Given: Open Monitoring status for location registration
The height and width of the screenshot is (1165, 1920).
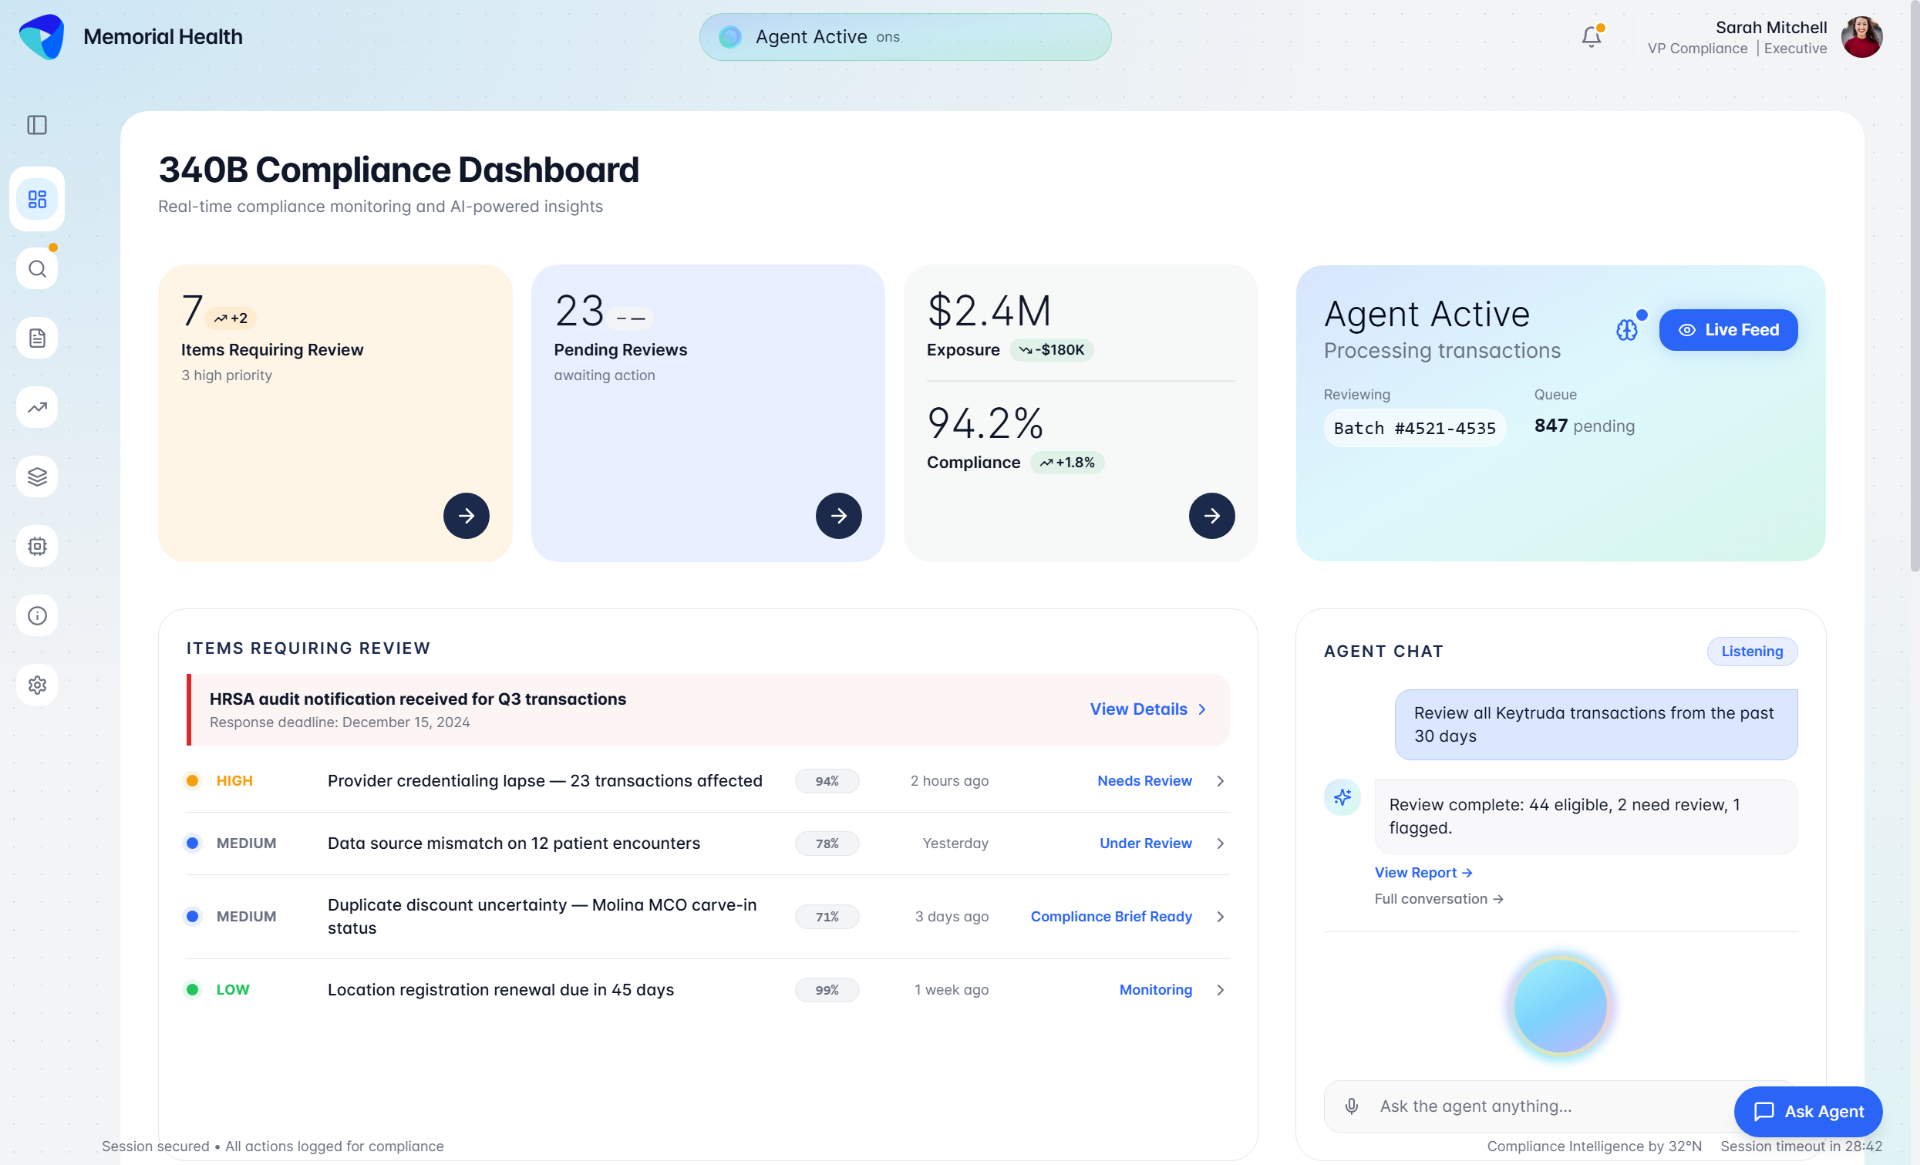Looking at the screenshot, I should pyautogui.click(x=1155, y=990).
